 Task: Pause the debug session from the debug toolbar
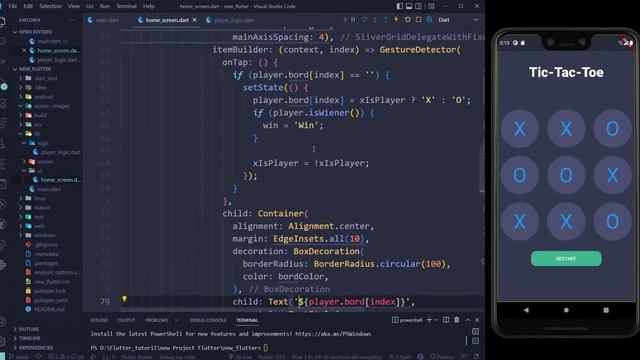(x=353, y=20)
